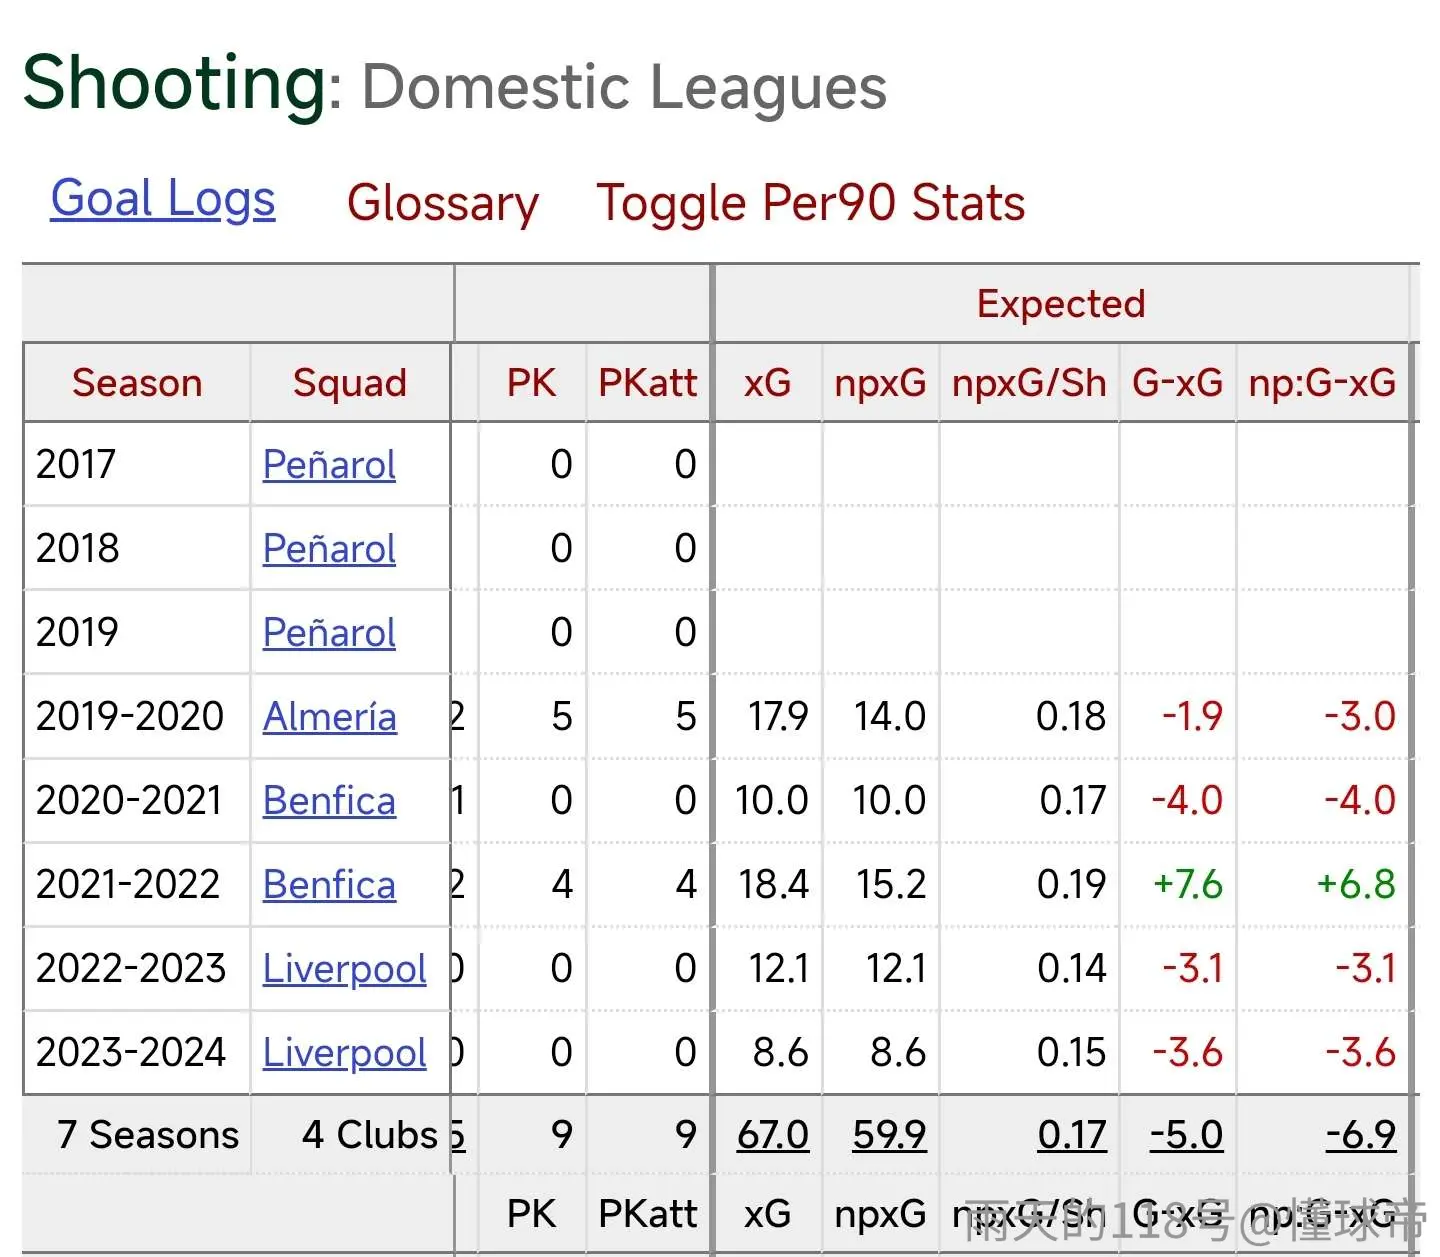Sort by xG column header
The image size is (1440, 1257).
click(767, 383)
